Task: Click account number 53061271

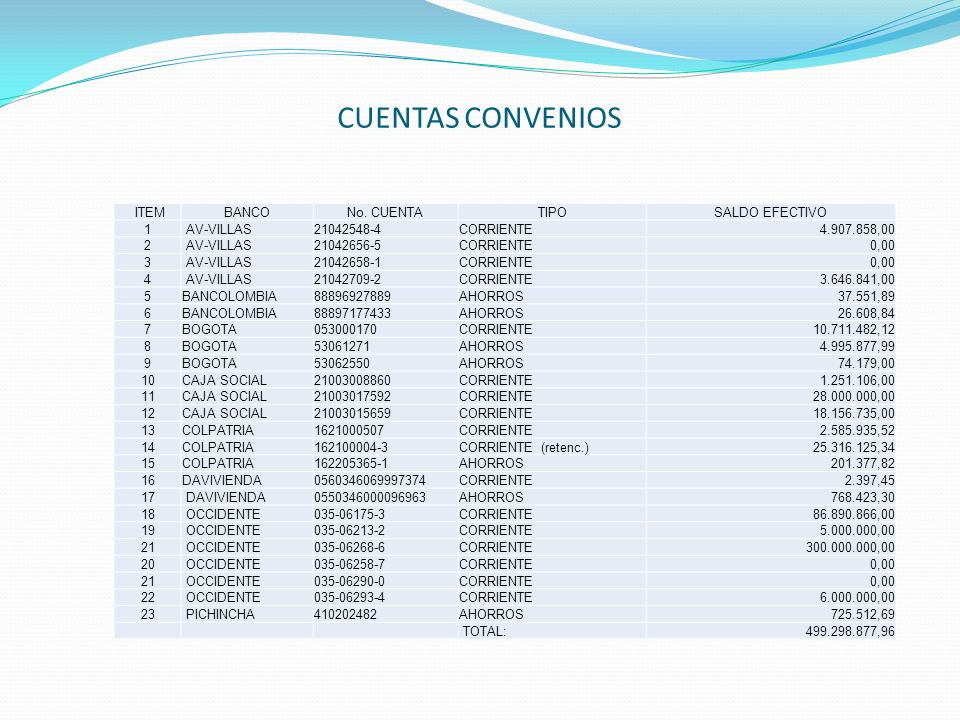Action: 342,347
